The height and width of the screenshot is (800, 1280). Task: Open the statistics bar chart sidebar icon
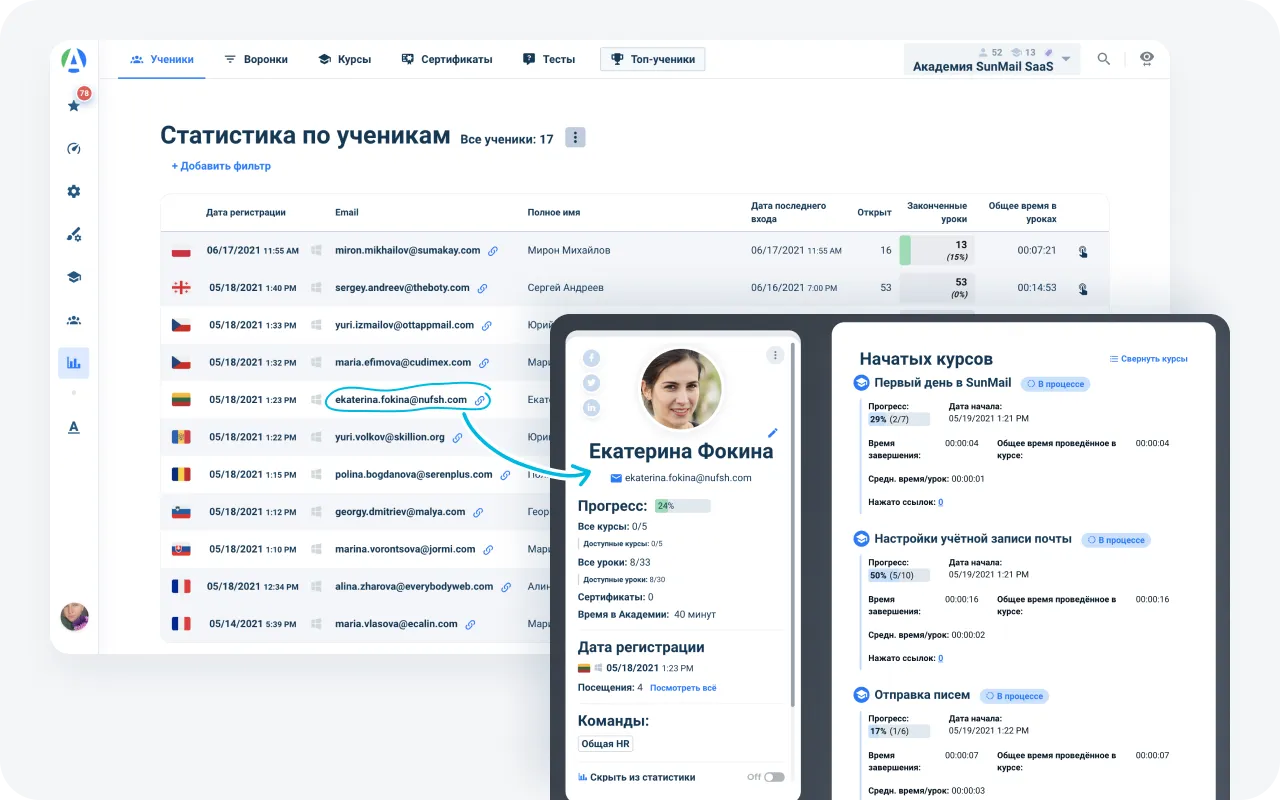point(74,363)
